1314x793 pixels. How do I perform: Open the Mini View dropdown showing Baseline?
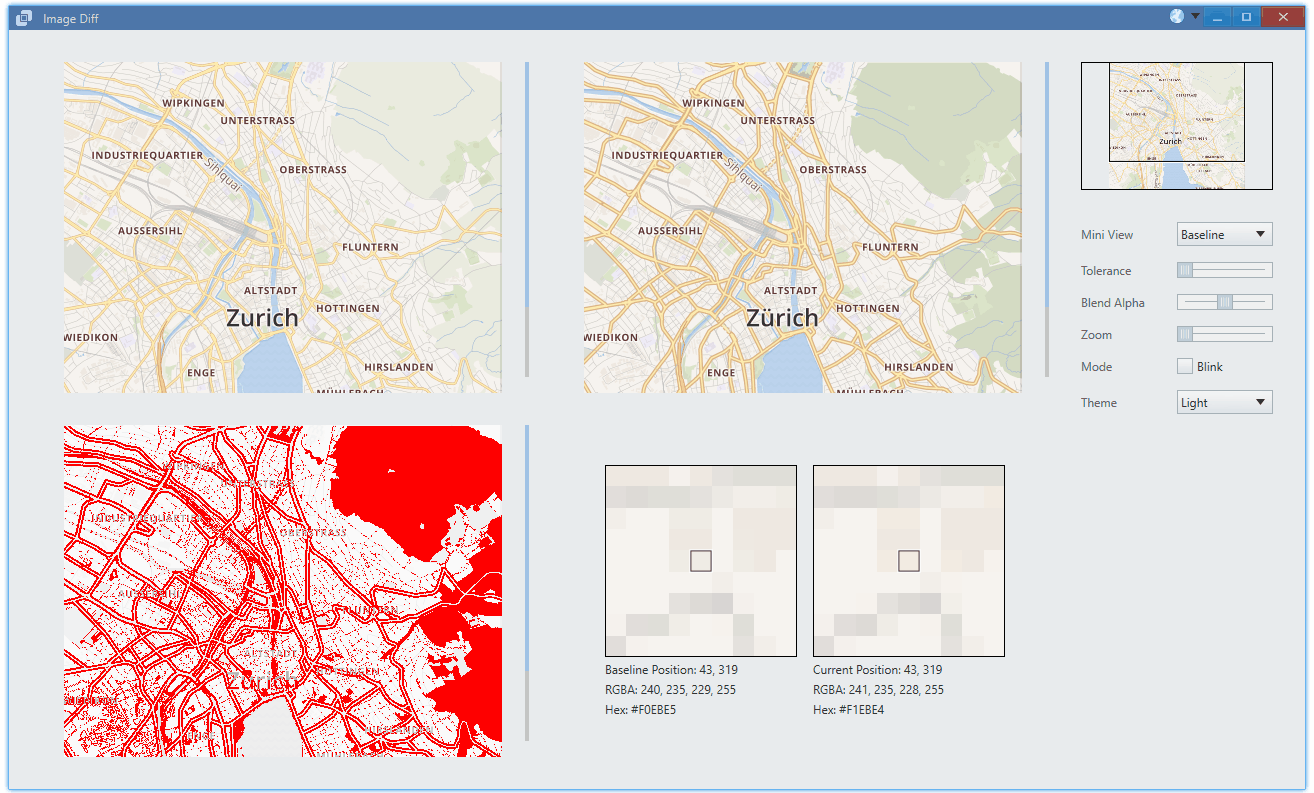1225,235
